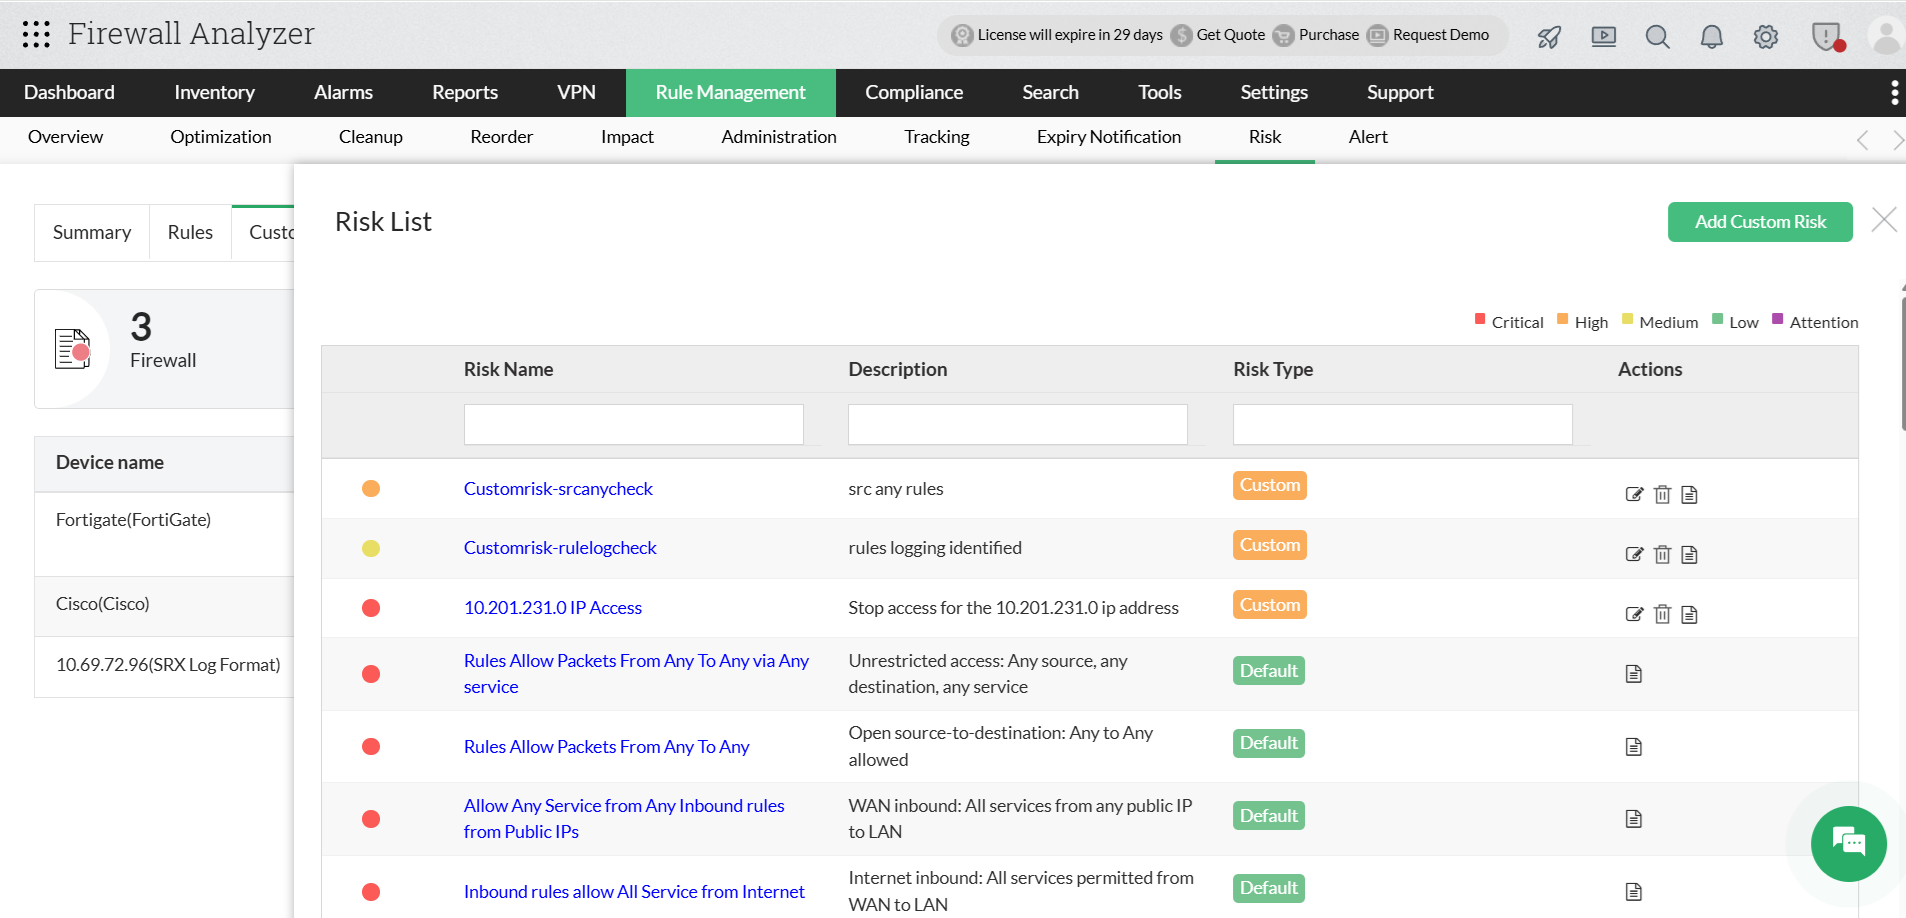
Task: Open Rules Allow Packets From Any To Any link
Action: pos(606,747)
